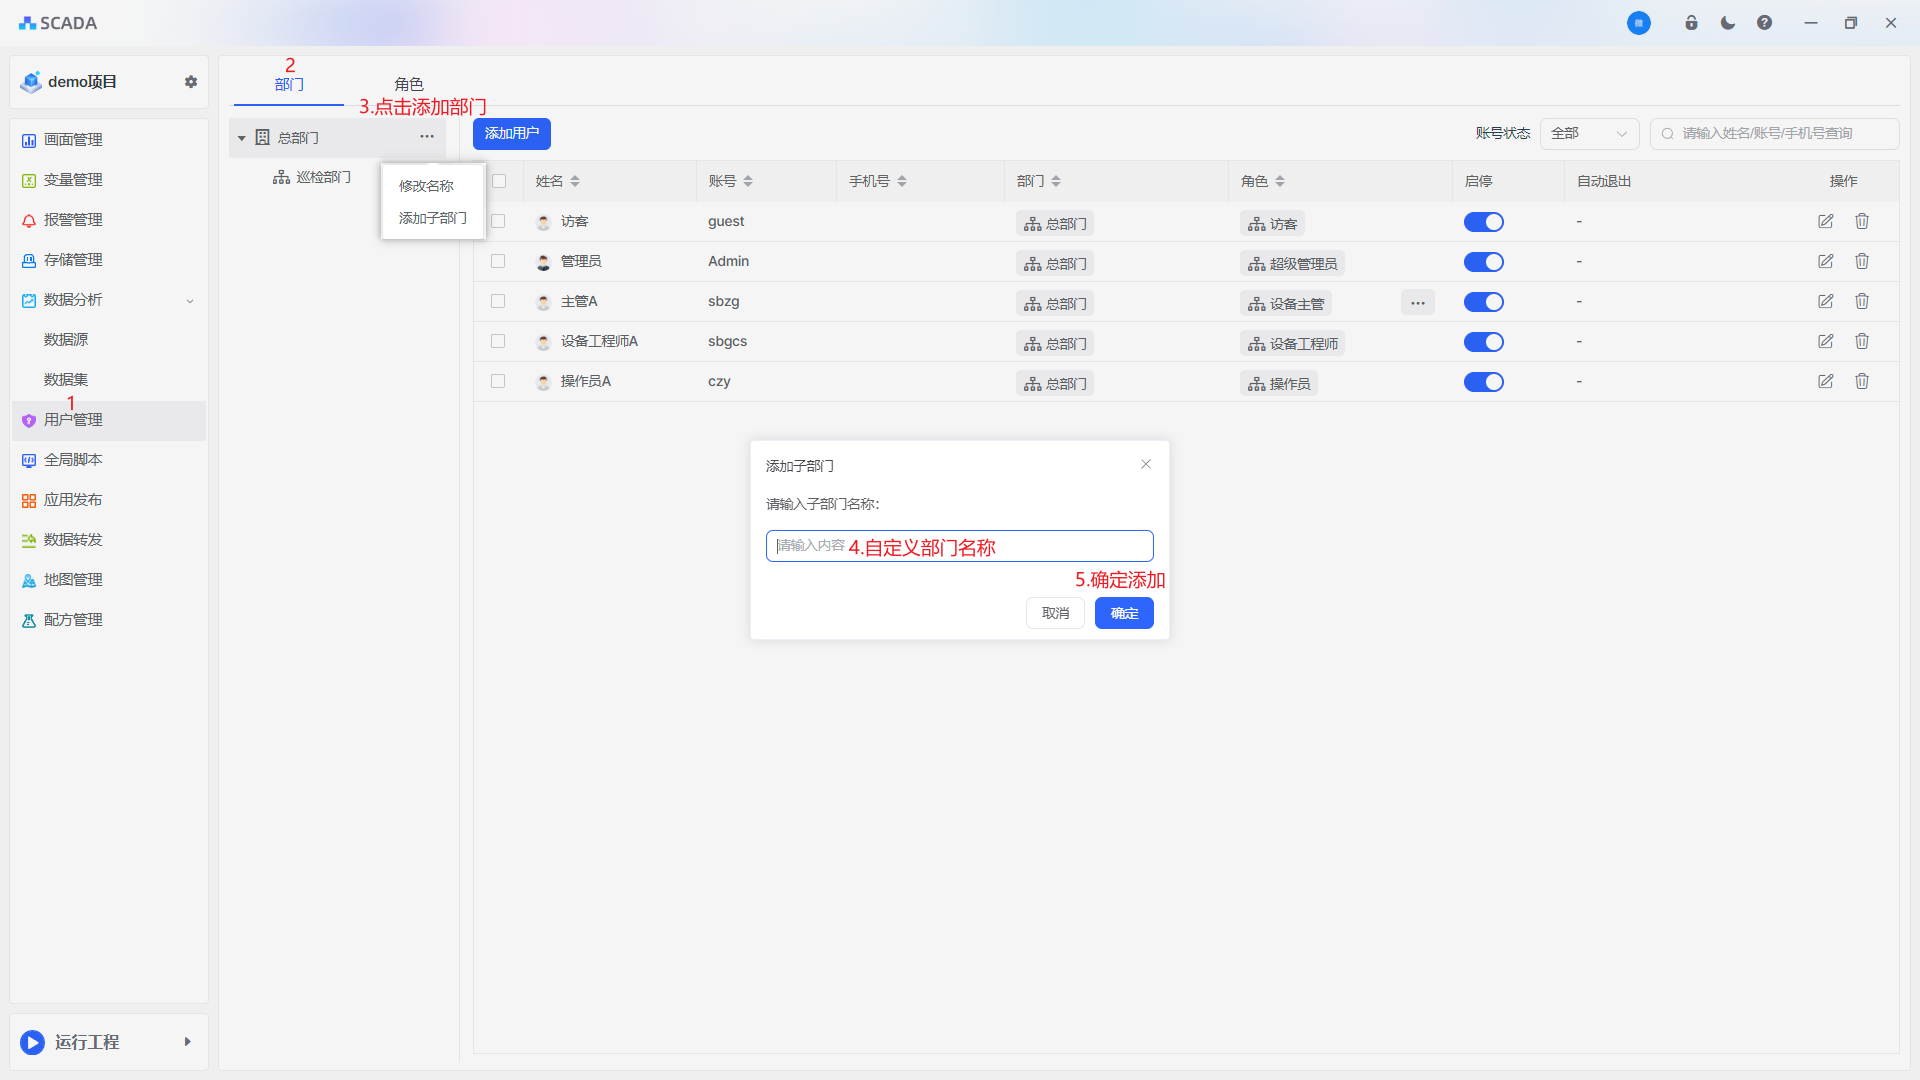1920x1080 pixels.
Task: Click the edit icon for 访客 row
Action: 1825,221
